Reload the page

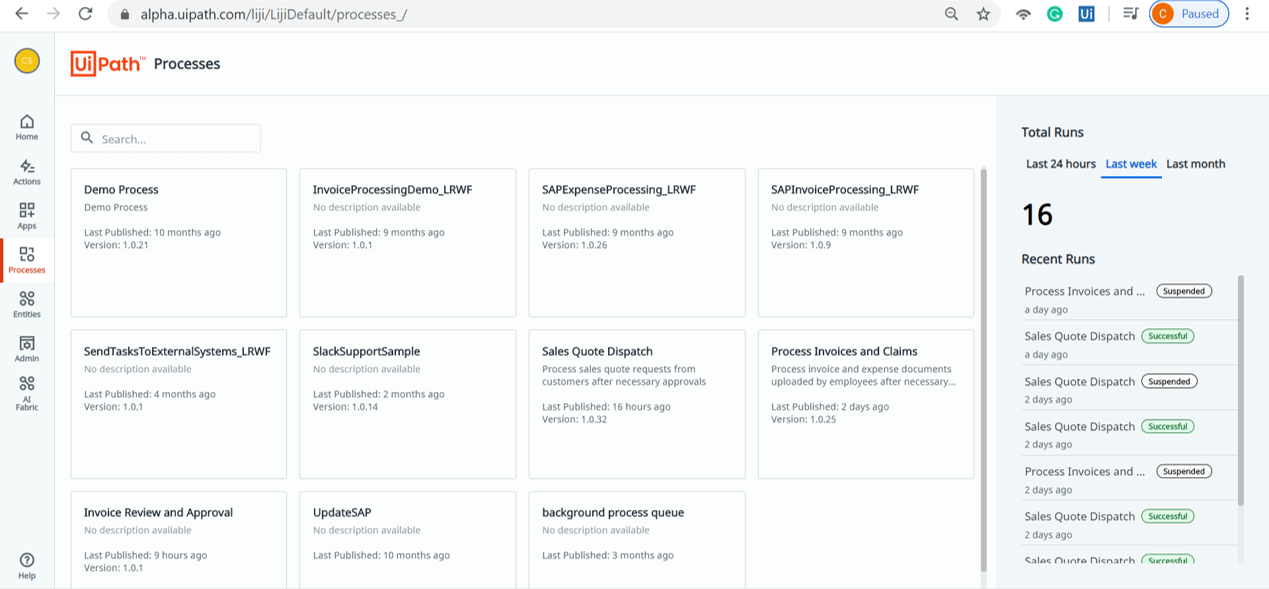[85, 14]
